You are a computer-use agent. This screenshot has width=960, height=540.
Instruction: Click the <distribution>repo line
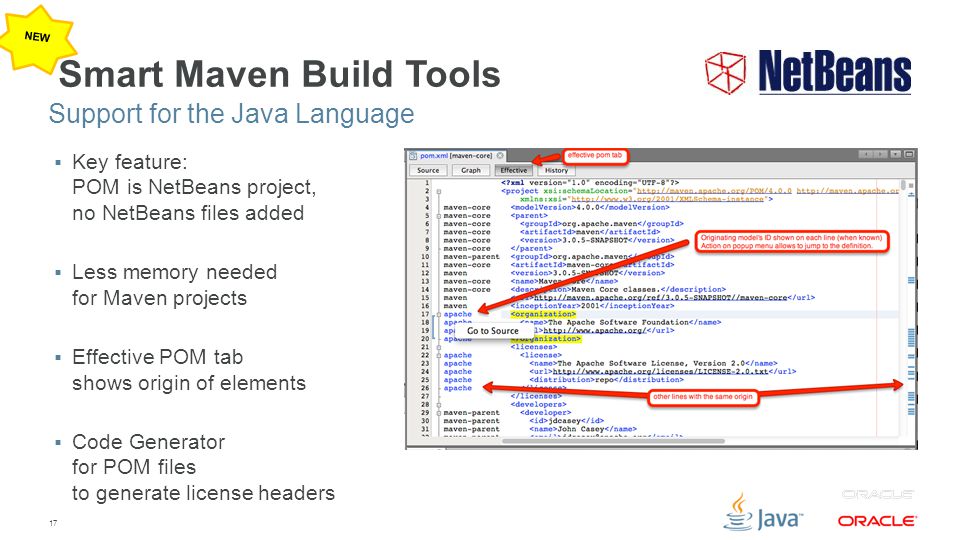point(606,380)
